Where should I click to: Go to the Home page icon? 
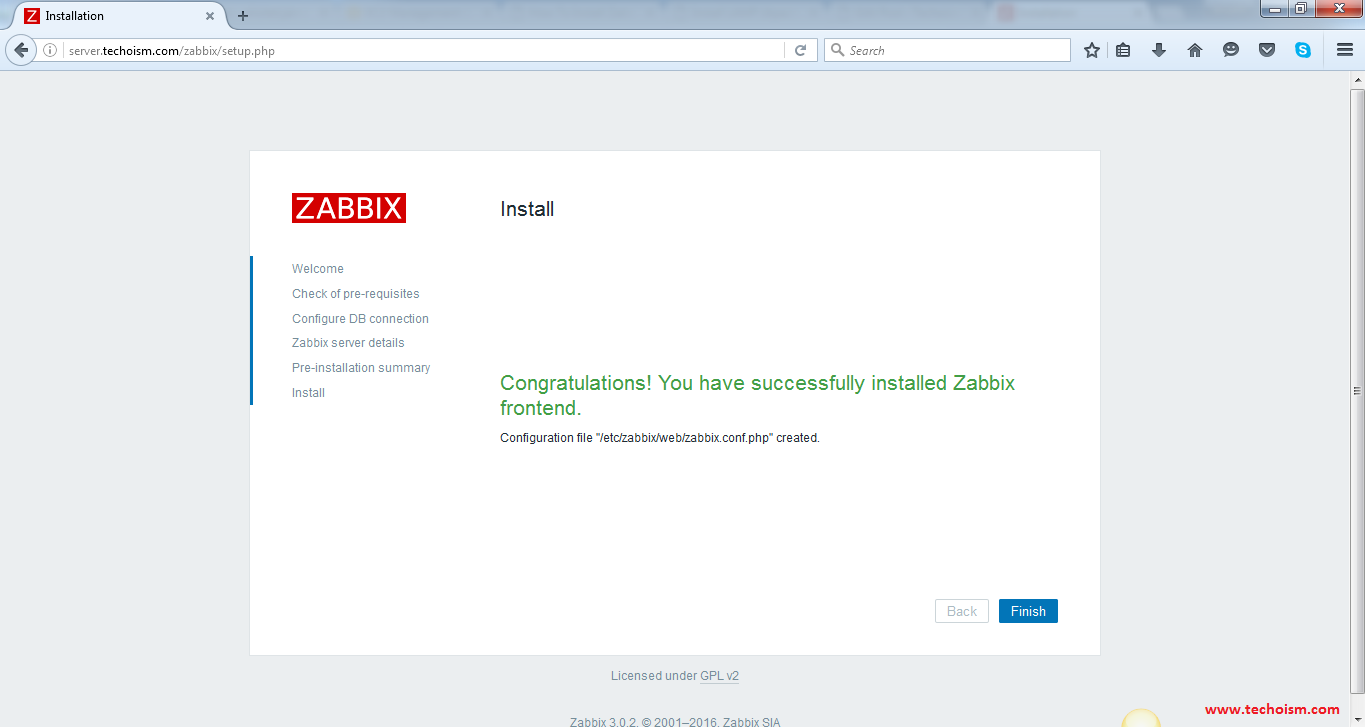pos(1195,50)
